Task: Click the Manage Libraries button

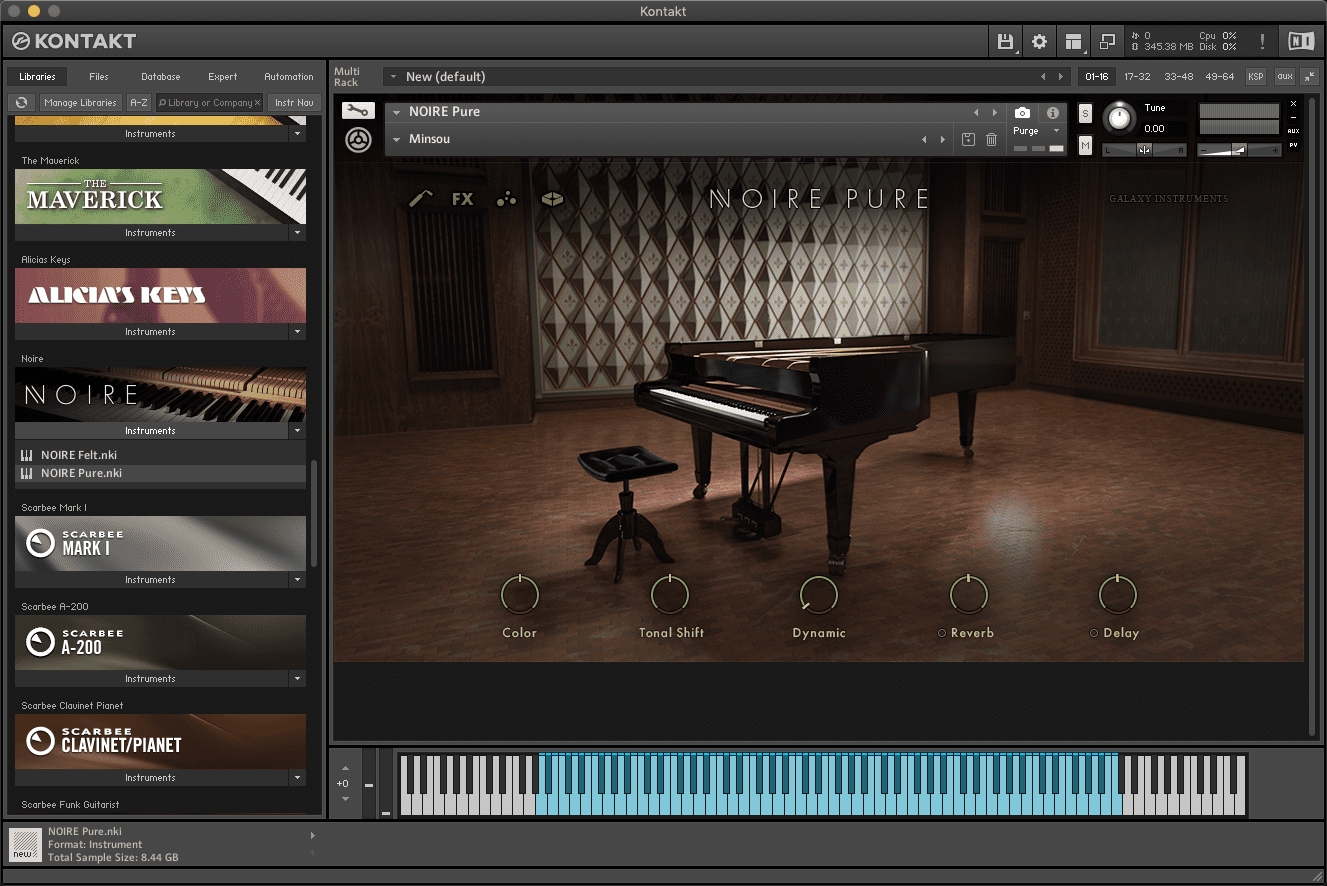Action: click(x=80, y=103)
